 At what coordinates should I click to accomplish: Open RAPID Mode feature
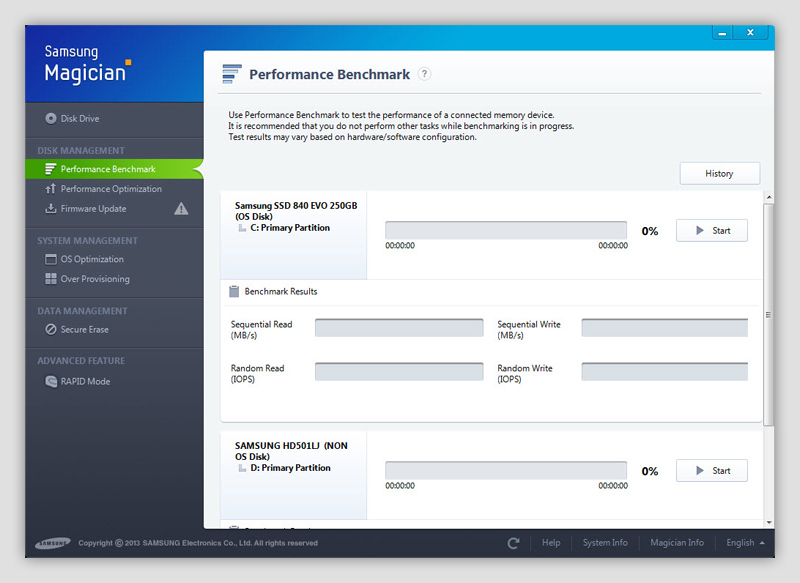pyautogui.click(x=114, y=381)
